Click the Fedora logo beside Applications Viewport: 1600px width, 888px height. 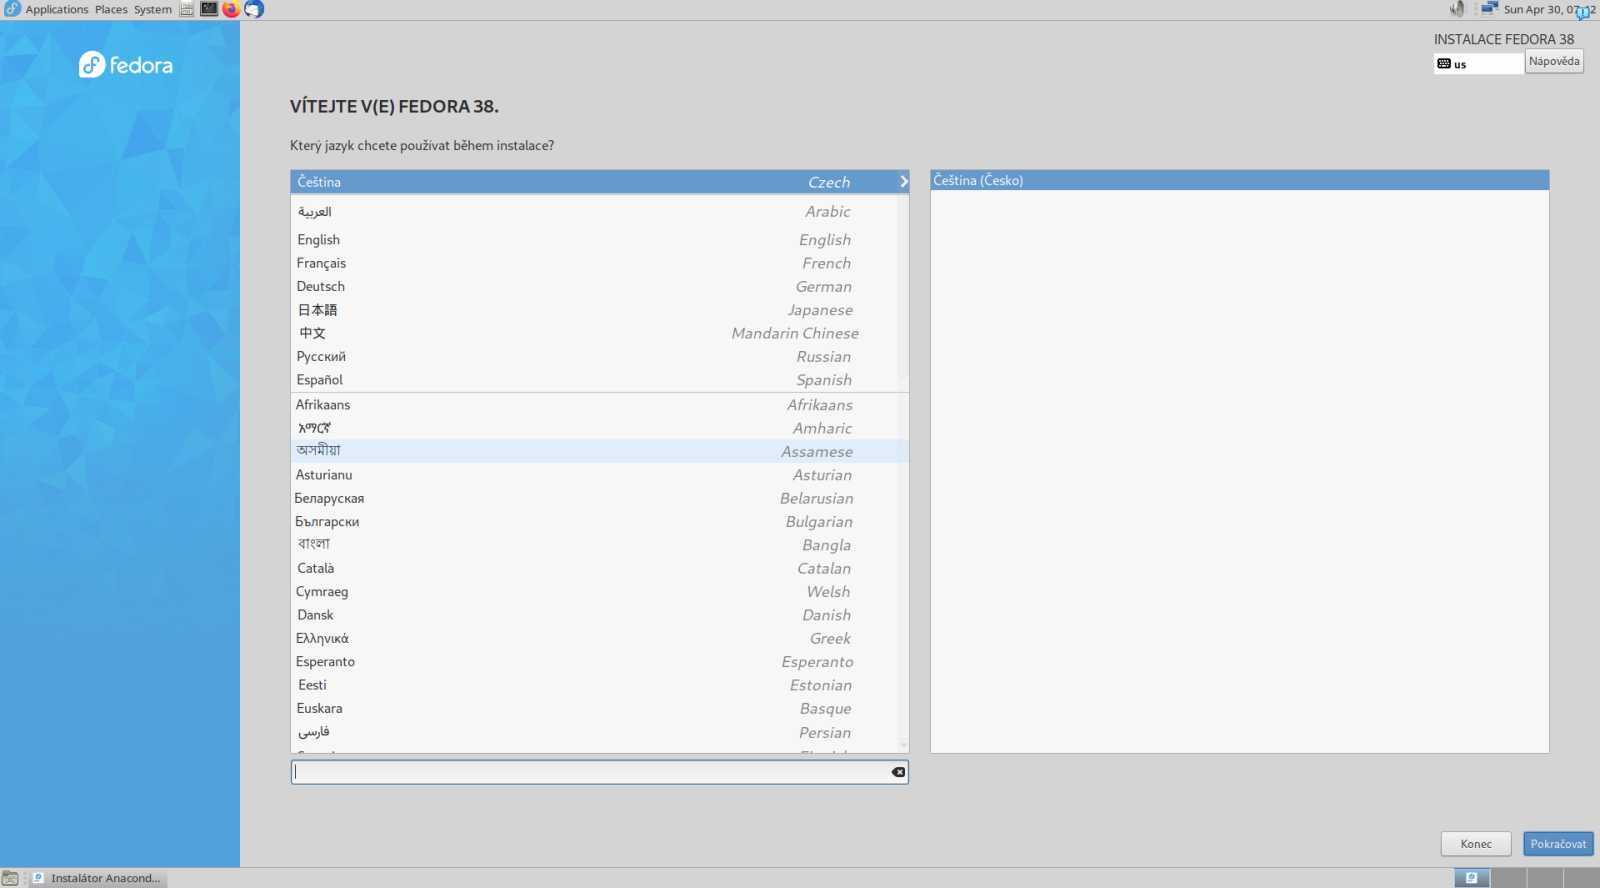coord(12,9)
